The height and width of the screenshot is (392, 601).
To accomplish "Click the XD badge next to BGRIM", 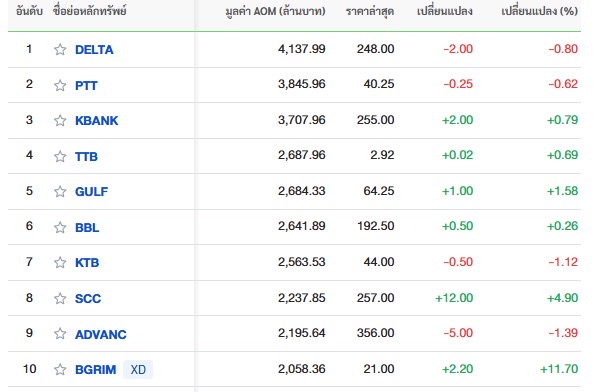I will tap(138, 369).
